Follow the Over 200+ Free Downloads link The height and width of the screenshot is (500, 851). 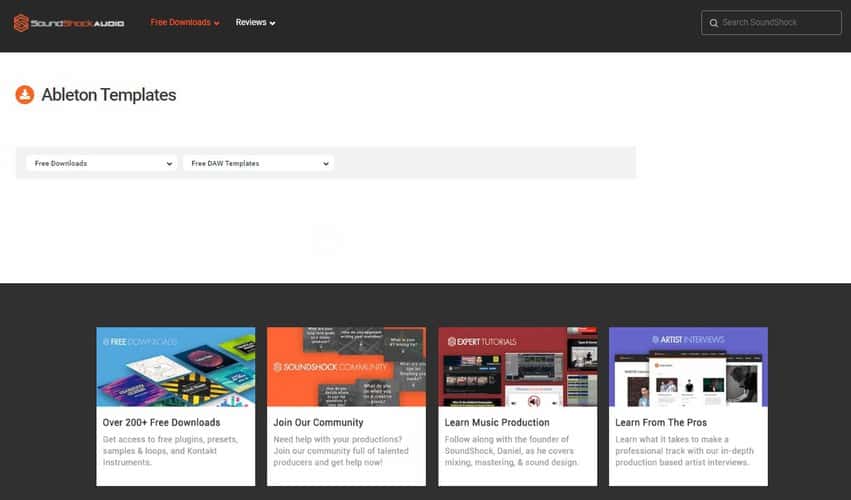161,422
